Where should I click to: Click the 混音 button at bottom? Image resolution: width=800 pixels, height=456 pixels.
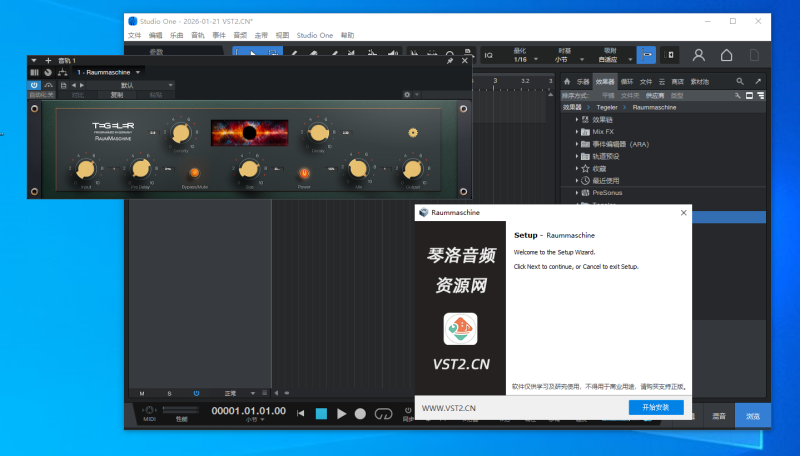click(719, 416)
